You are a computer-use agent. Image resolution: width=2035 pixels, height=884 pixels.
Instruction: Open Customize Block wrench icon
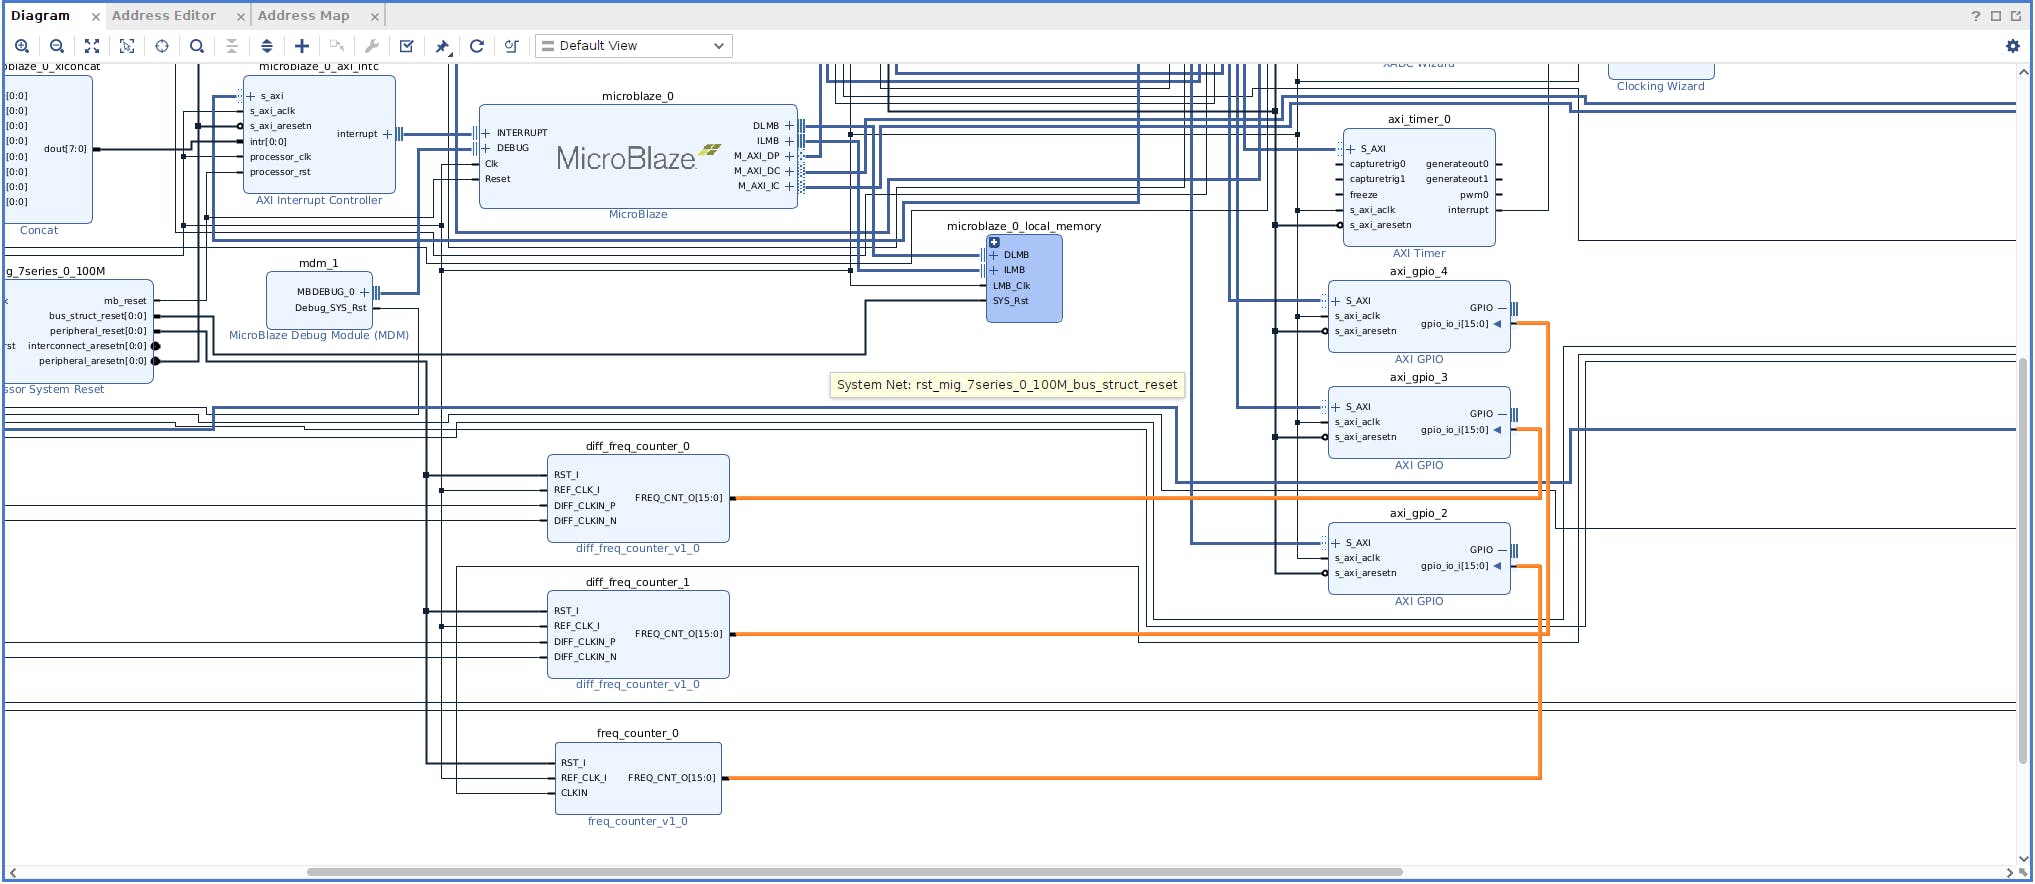tap(372, 46)
